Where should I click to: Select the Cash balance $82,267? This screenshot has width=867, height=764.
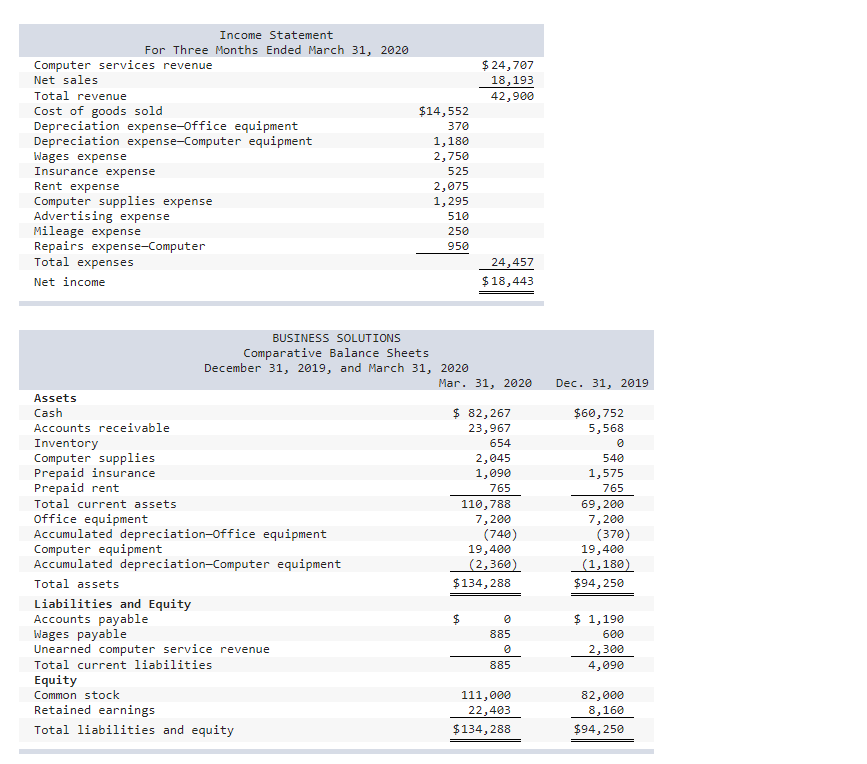click(x=482, y=412)
